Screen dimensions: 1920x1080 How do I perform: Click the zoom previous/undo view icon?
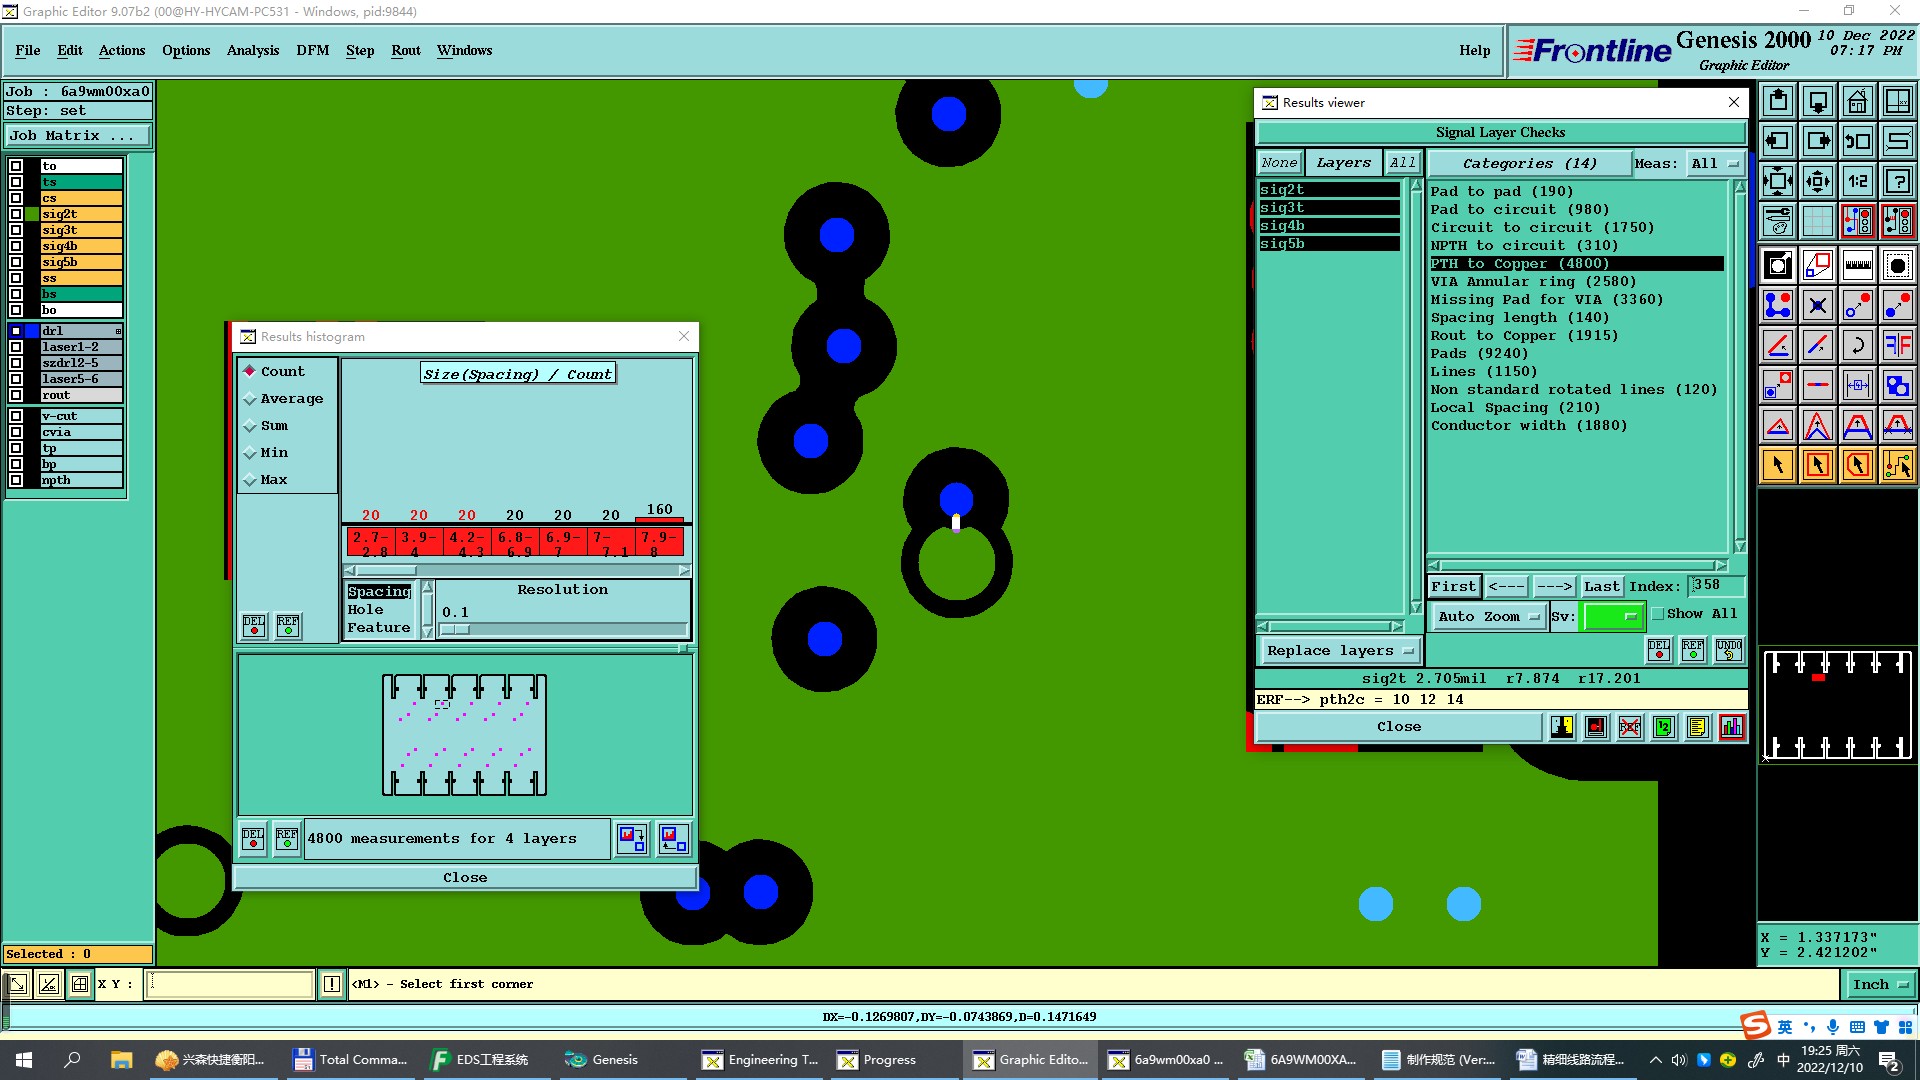(1857, 141)
